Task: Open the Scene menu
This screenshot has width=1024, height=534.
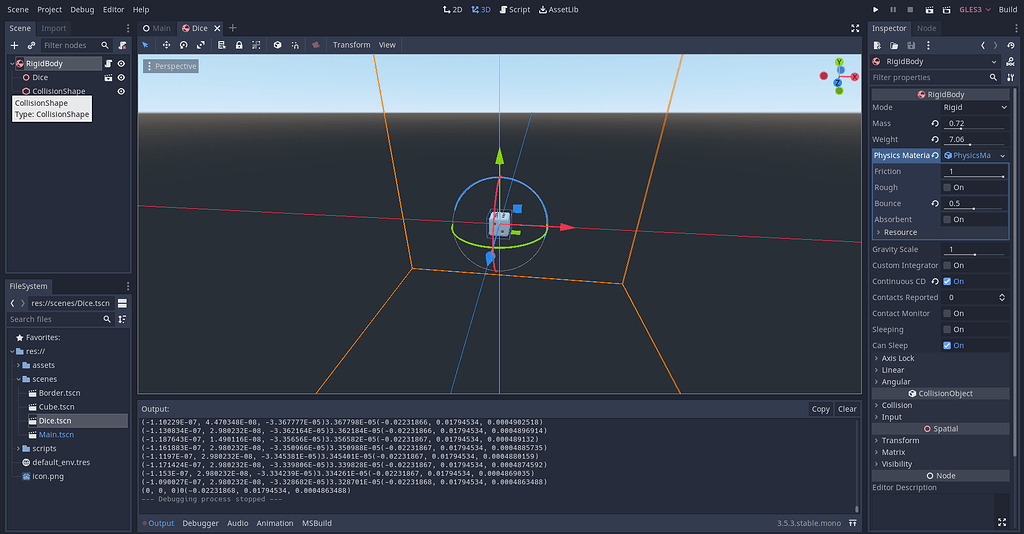Action: (x=18, y=10)
